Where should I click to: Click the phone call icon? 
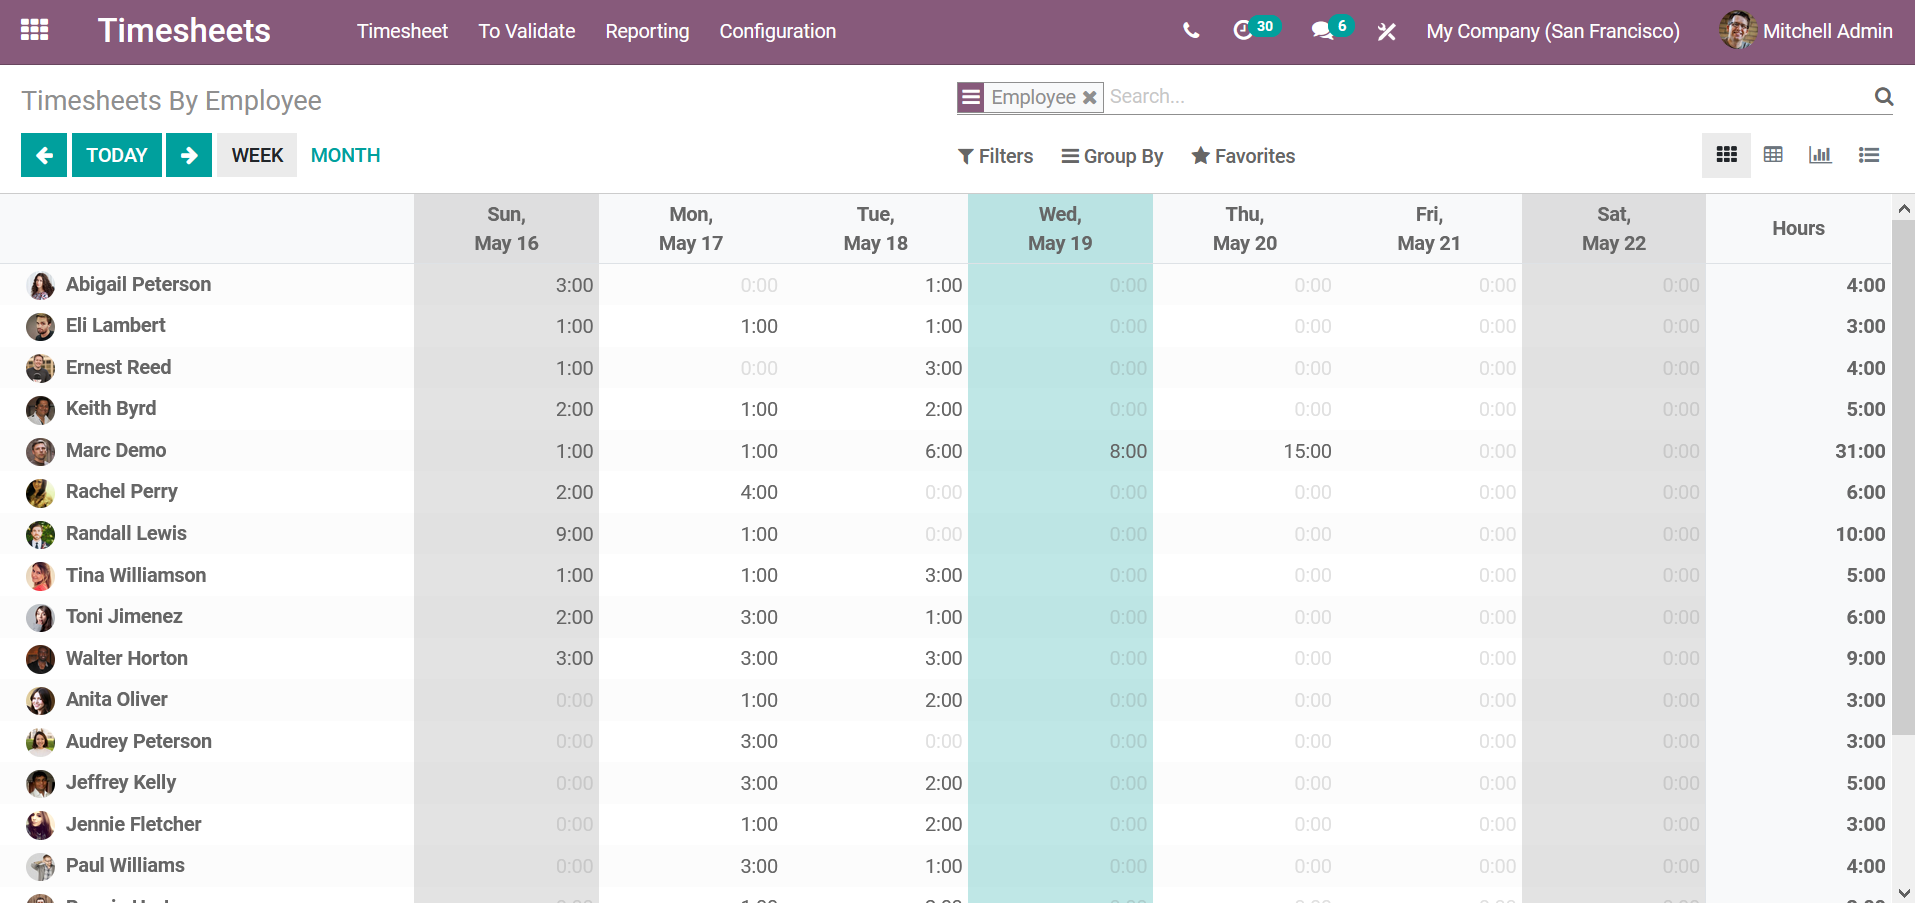[1190, 31]
